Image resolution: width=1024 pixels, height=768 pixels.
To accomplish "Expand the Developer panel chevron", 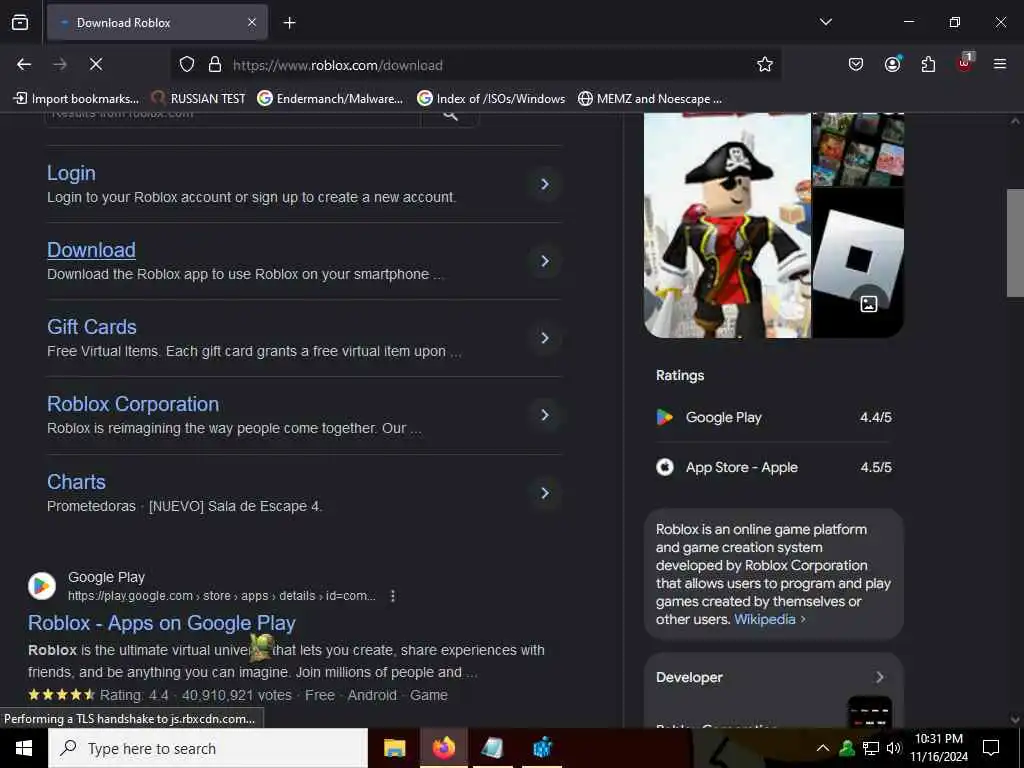I will coord(880,677).
